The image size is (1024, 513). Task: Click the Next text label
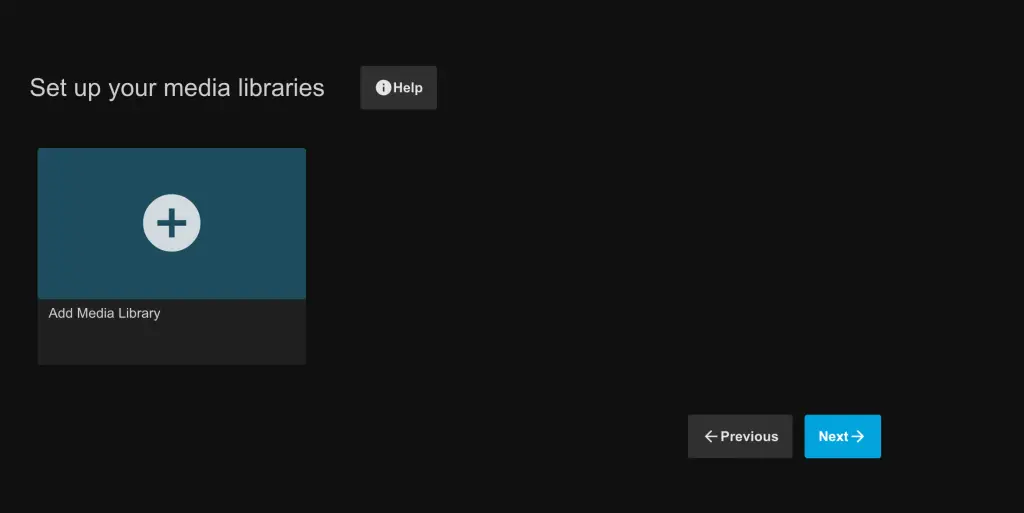[x=833, y=437]
